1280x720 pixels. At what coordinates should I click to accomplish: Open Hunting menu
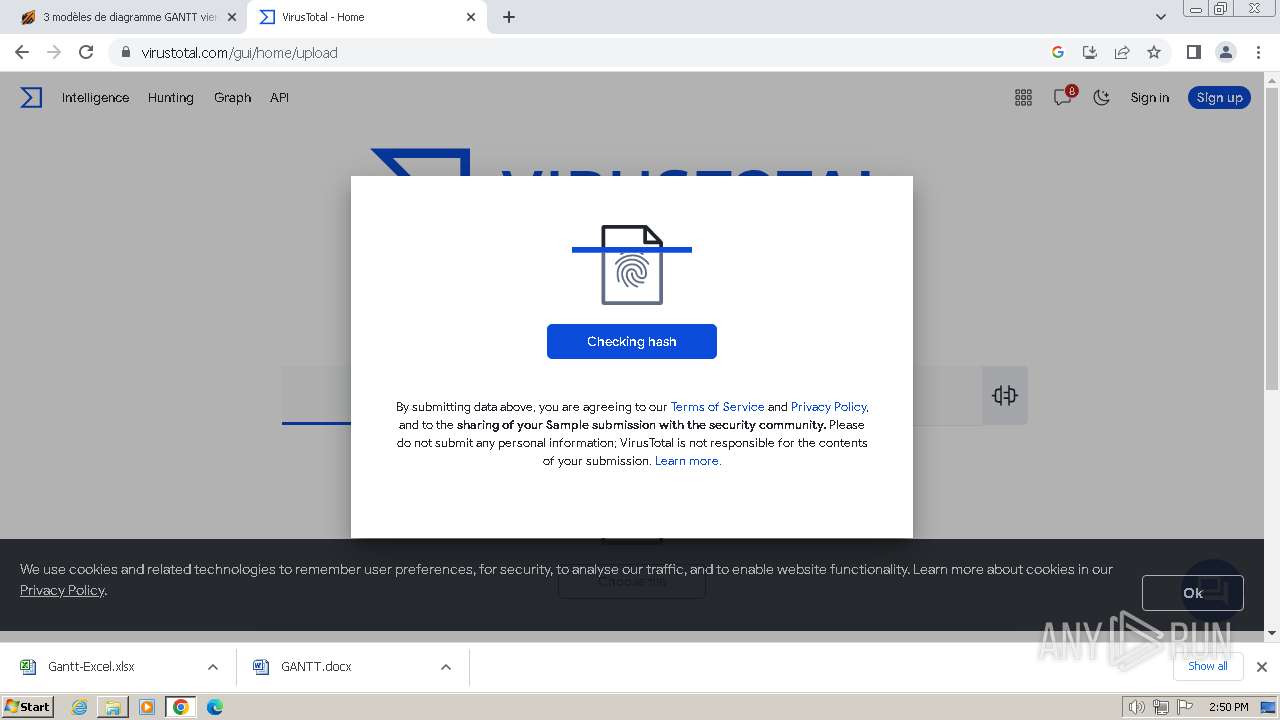pos(170,97)
